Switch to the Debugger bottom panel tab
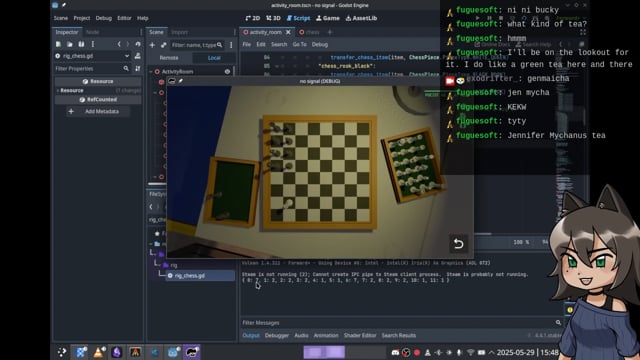This screenshot has width=640, height=360. [277, 336]
